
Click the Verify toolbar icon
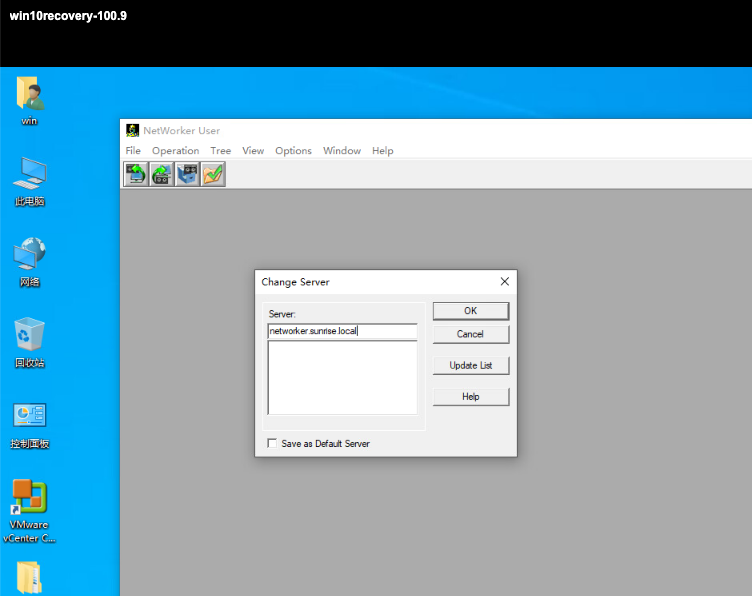pos(213,174)
